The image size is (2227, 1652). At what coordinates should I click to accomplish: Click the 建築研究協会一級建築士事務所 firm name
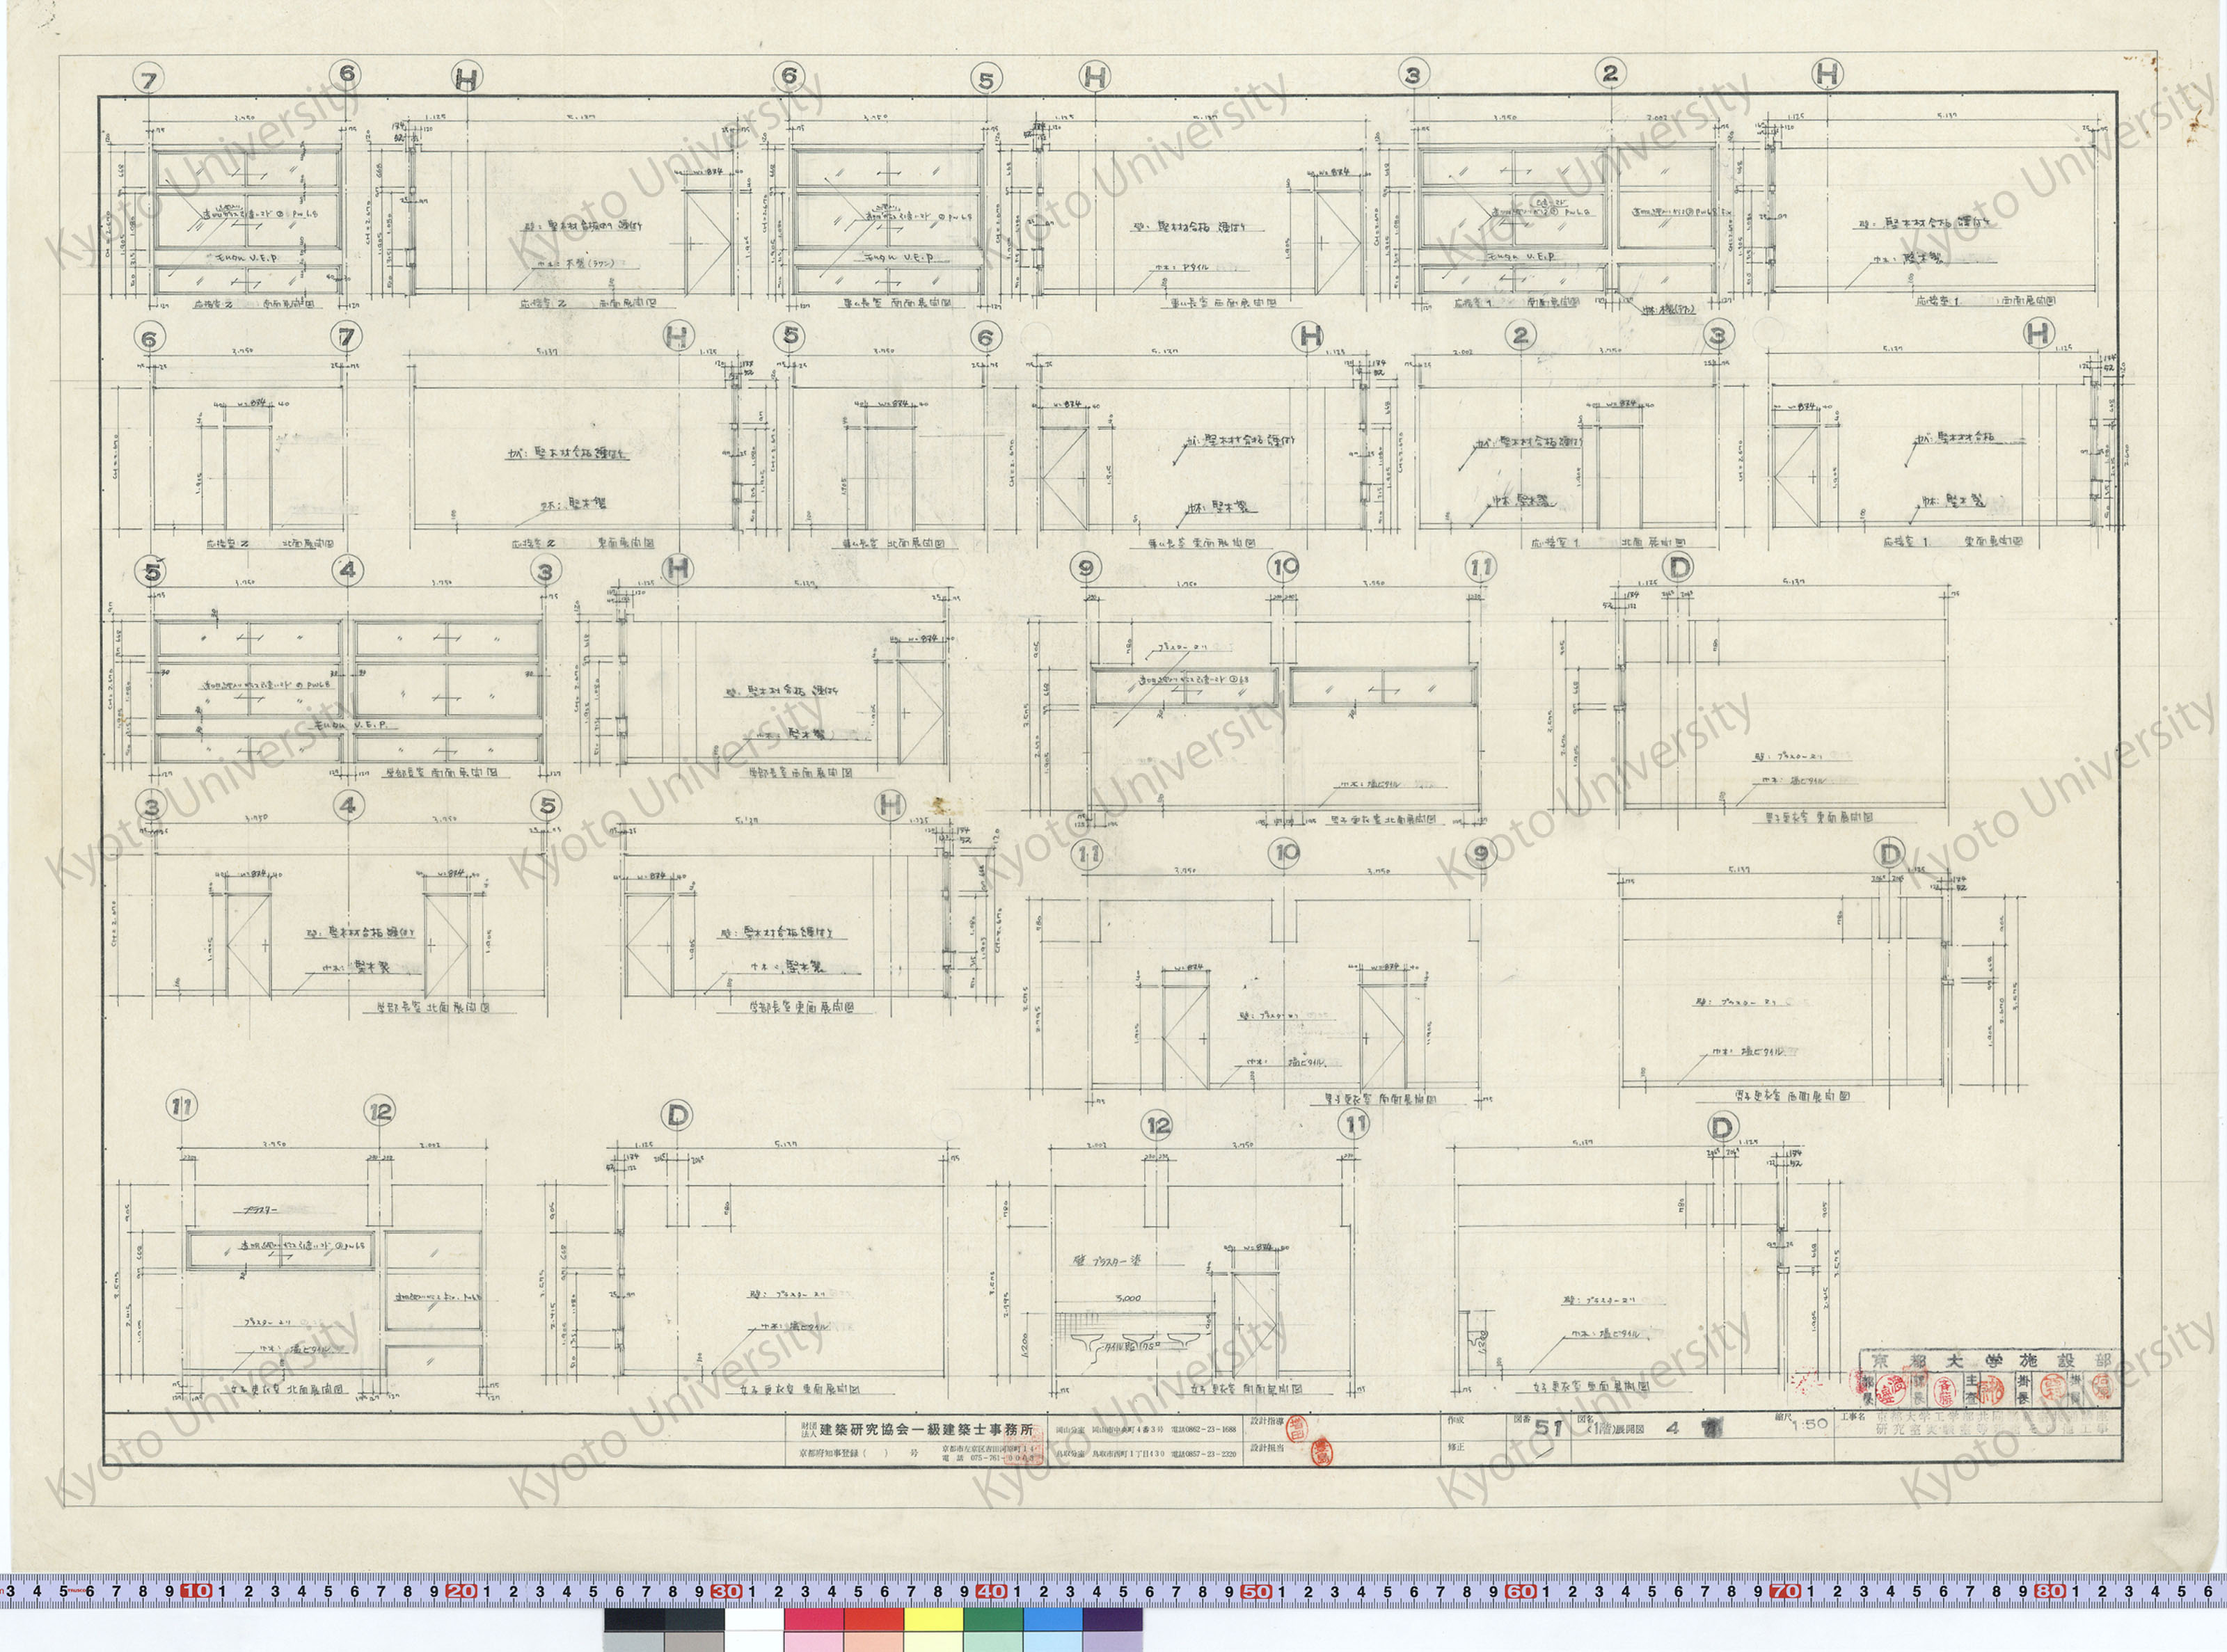(x=926, y=1430)
